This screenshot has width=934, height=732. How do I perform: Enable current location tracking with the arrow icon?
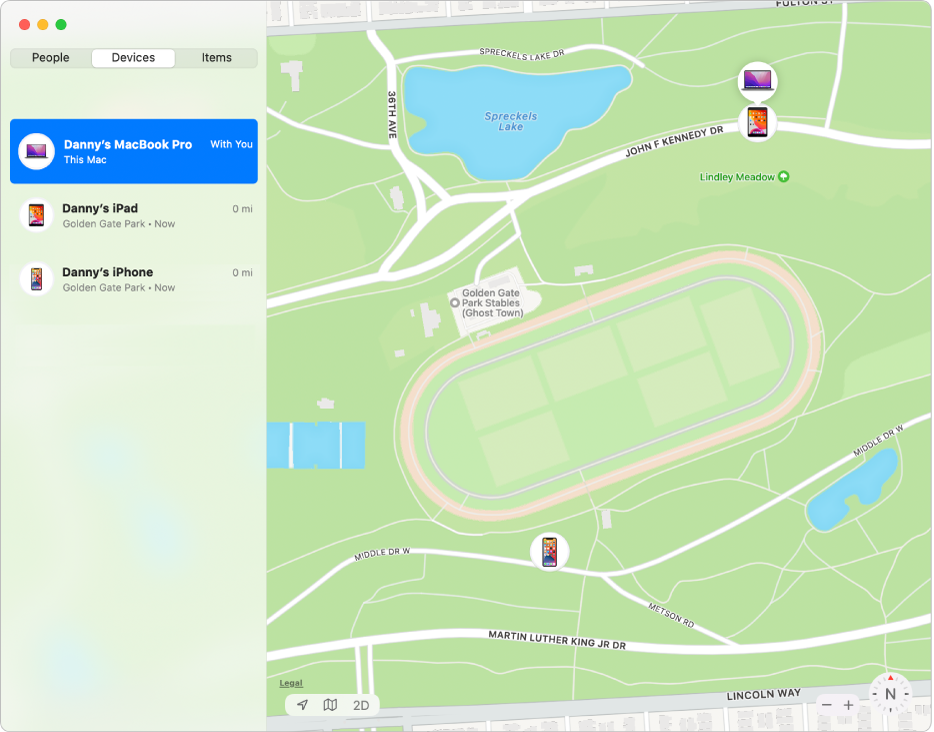(302, 704)
